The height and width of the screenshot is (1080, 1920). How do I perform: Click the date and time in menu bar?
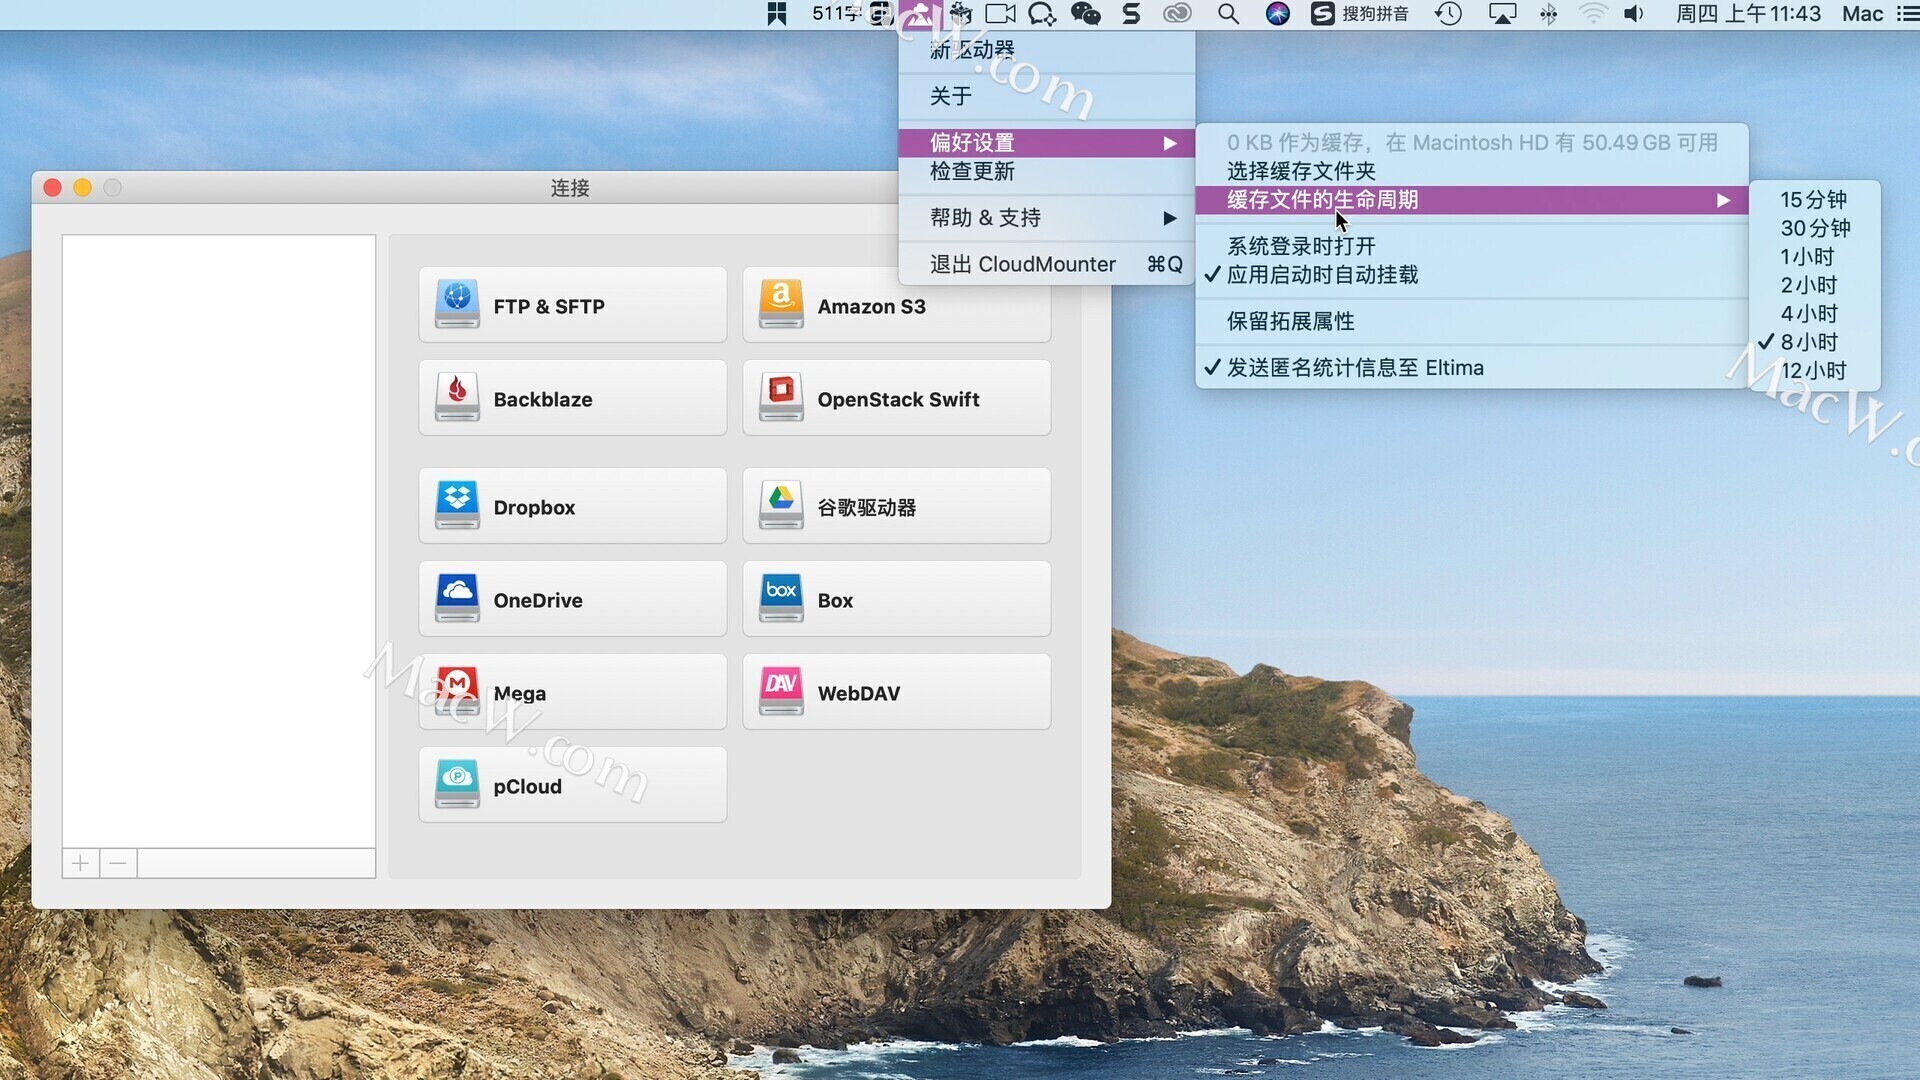click(x=1748, y=14)
